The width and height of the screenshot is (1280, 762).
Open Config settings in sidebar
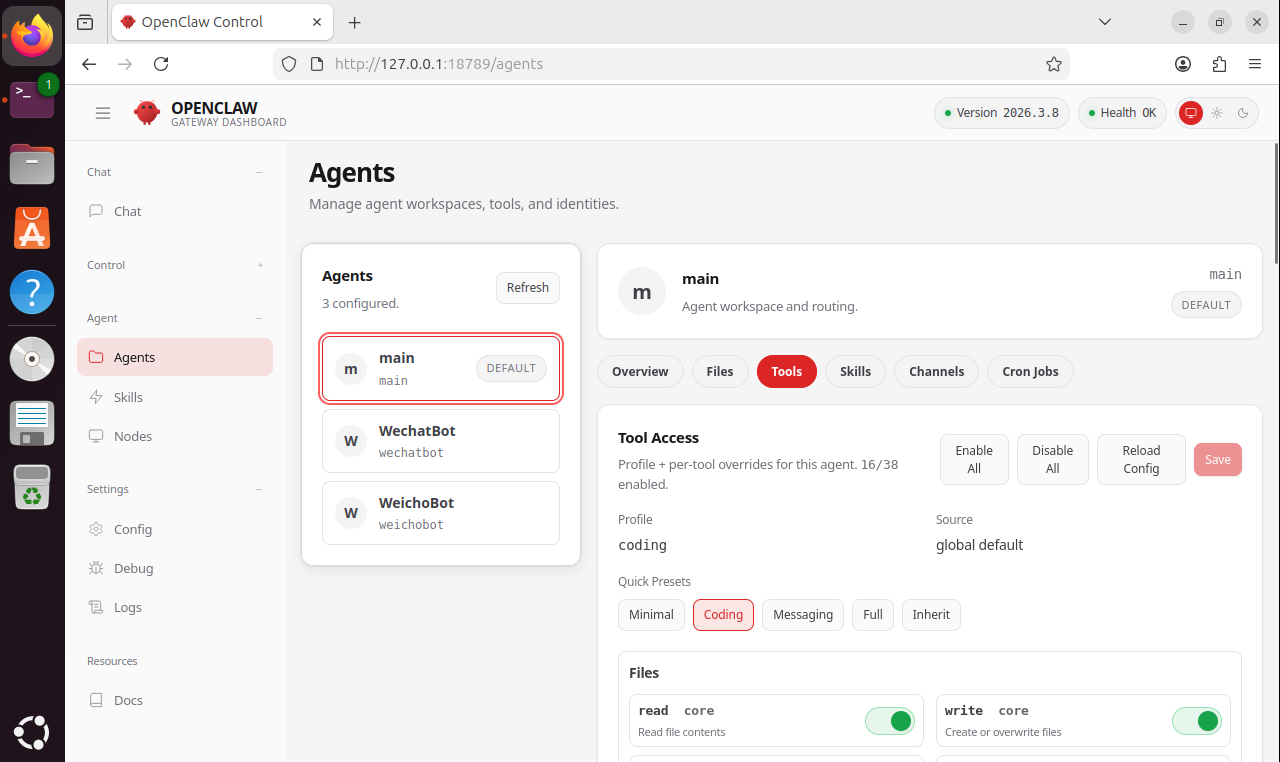coord(175,529)
